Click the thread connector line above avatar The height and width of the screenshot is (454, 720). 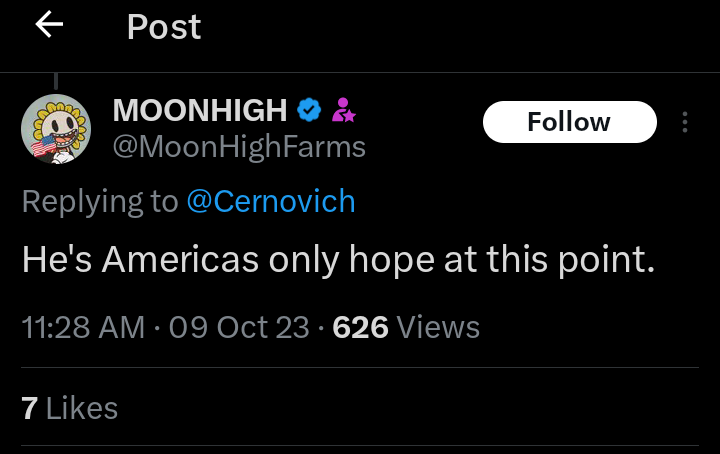coord(56,80)
